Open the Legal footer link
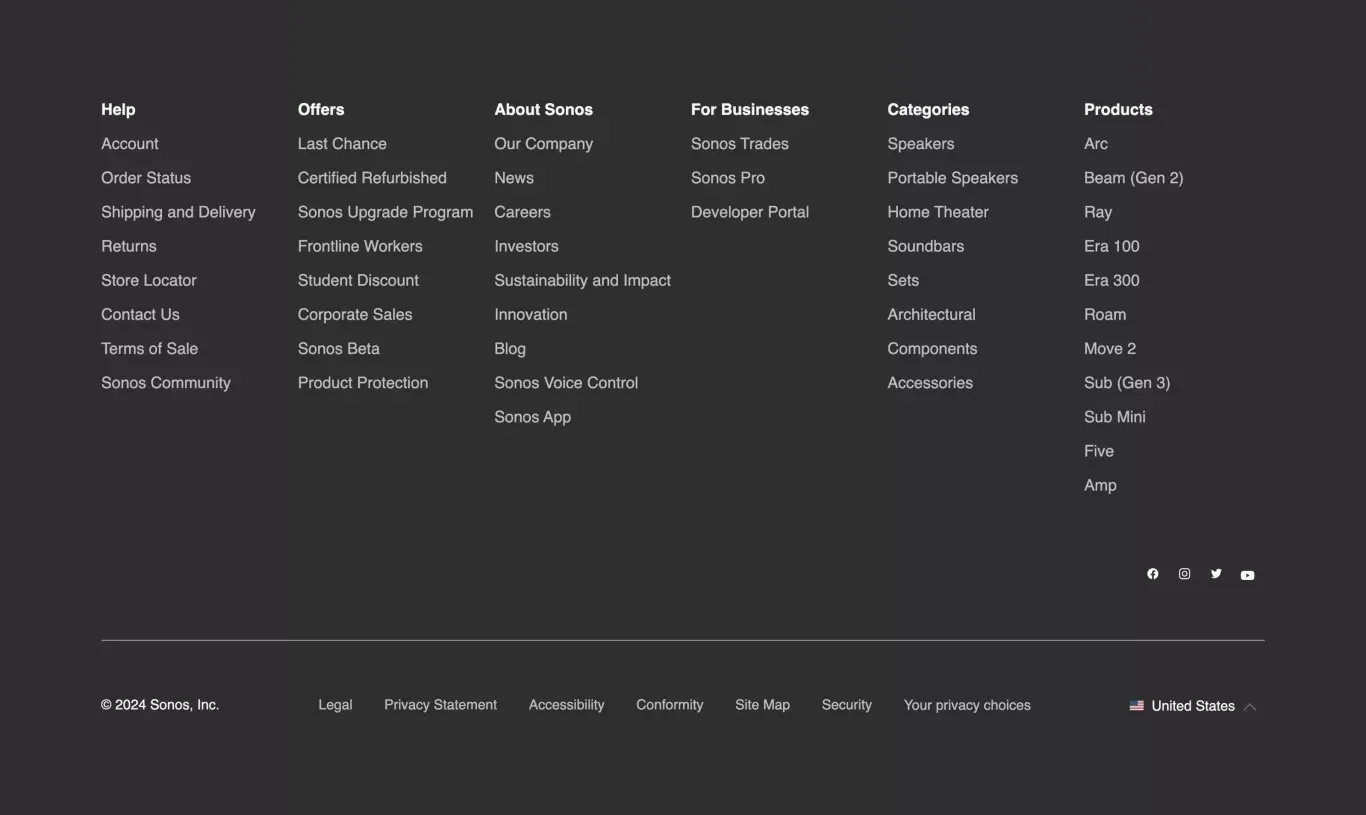The width and height of the screenshot is (1366, 815). point(335,705)
